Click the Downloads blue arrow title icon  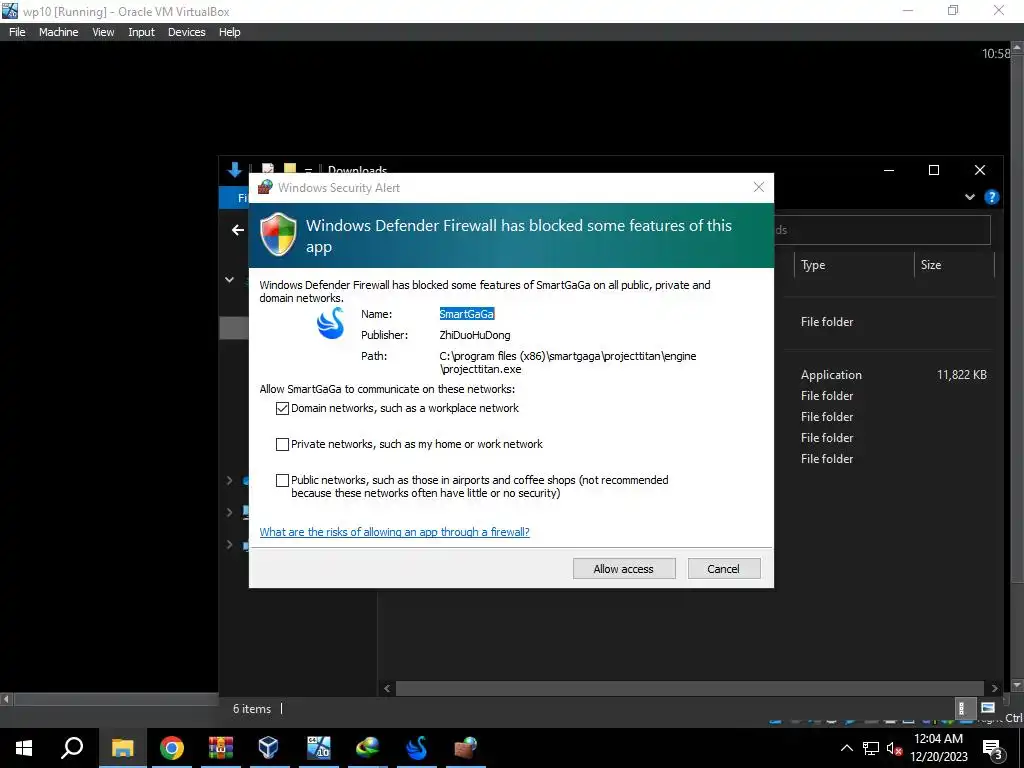(234, 170)
